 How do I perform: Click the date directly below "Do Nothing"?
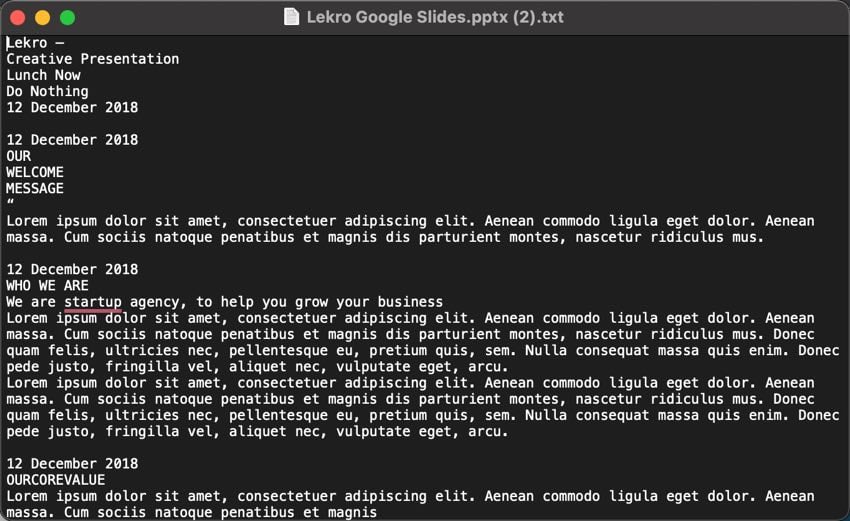[x=72, y=107]
